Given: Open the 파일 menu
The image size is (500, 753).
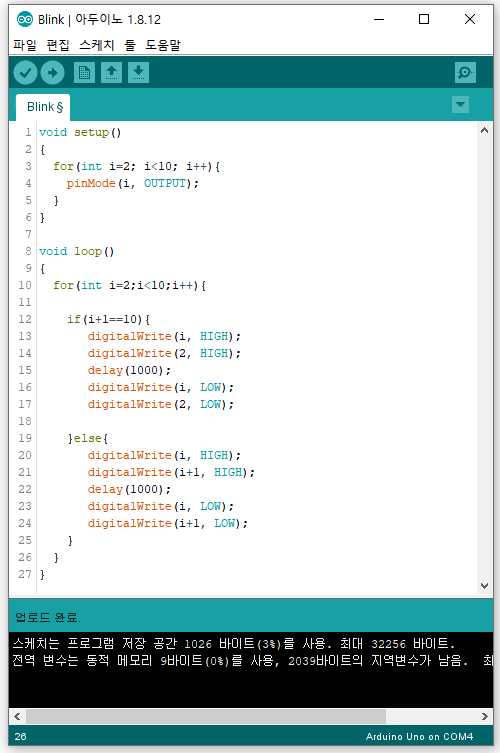Looking at the screenshot, I should [25, 45].
